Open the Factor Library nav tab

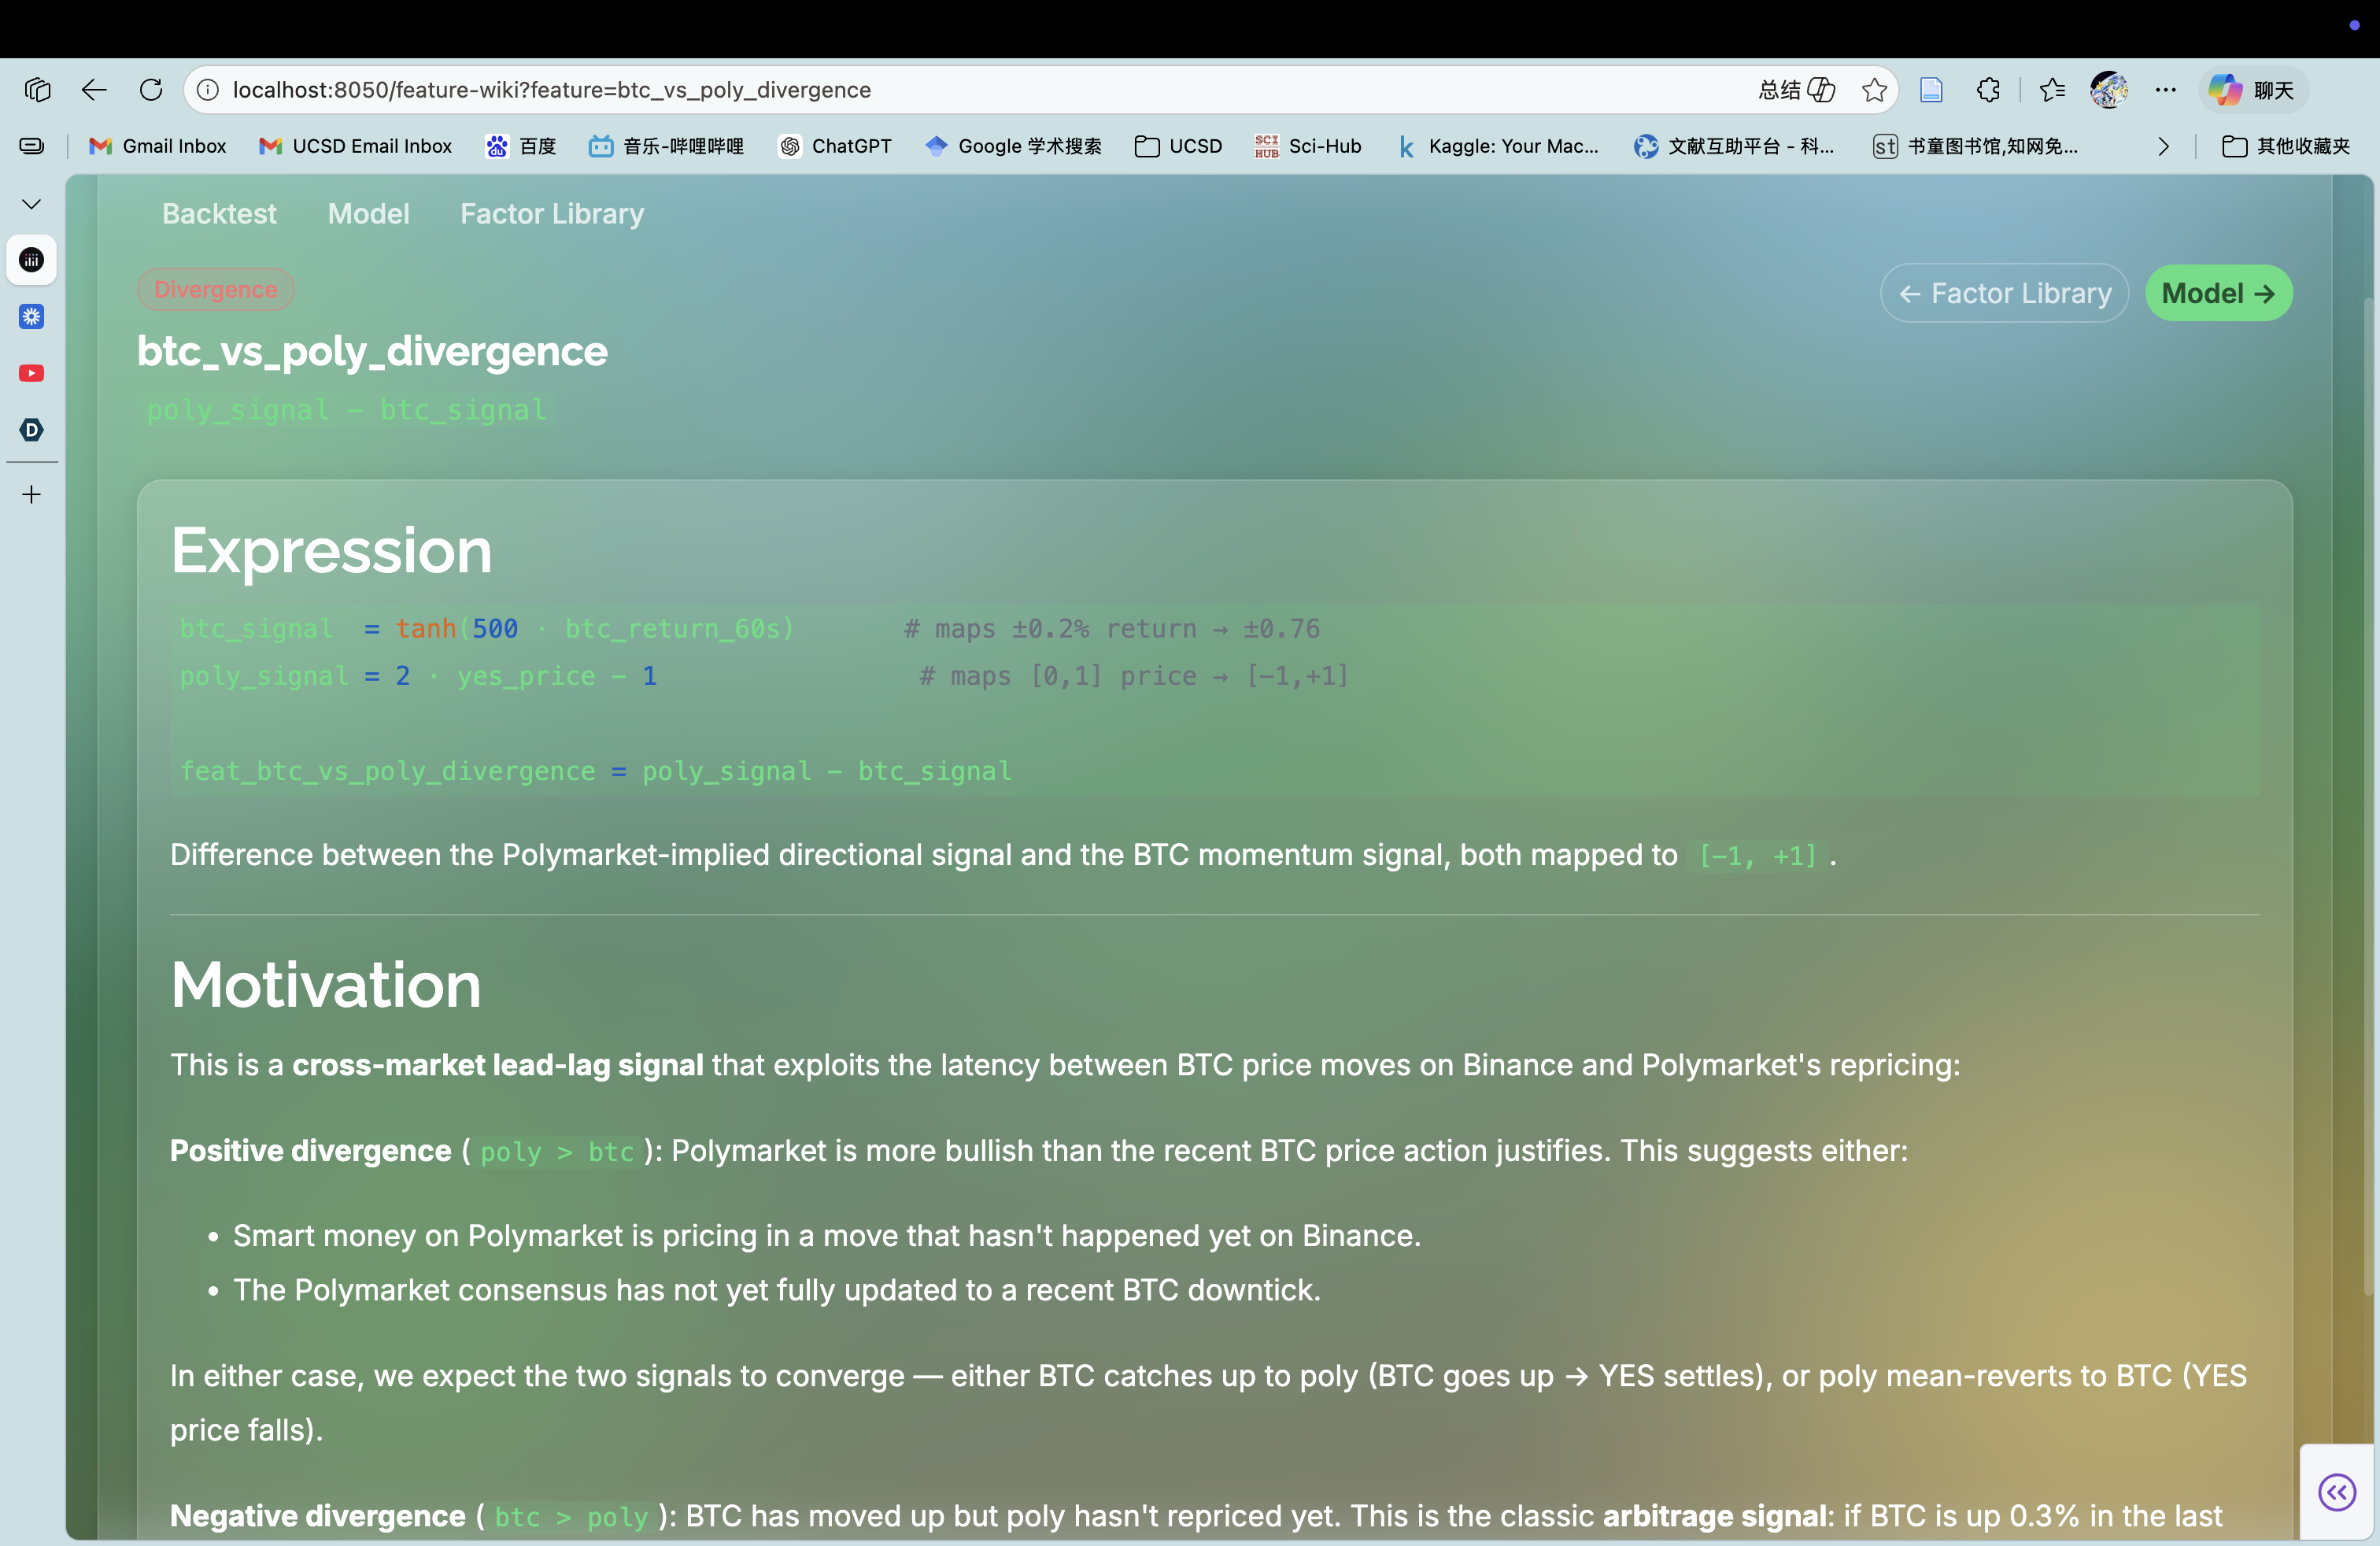point(551,213)
